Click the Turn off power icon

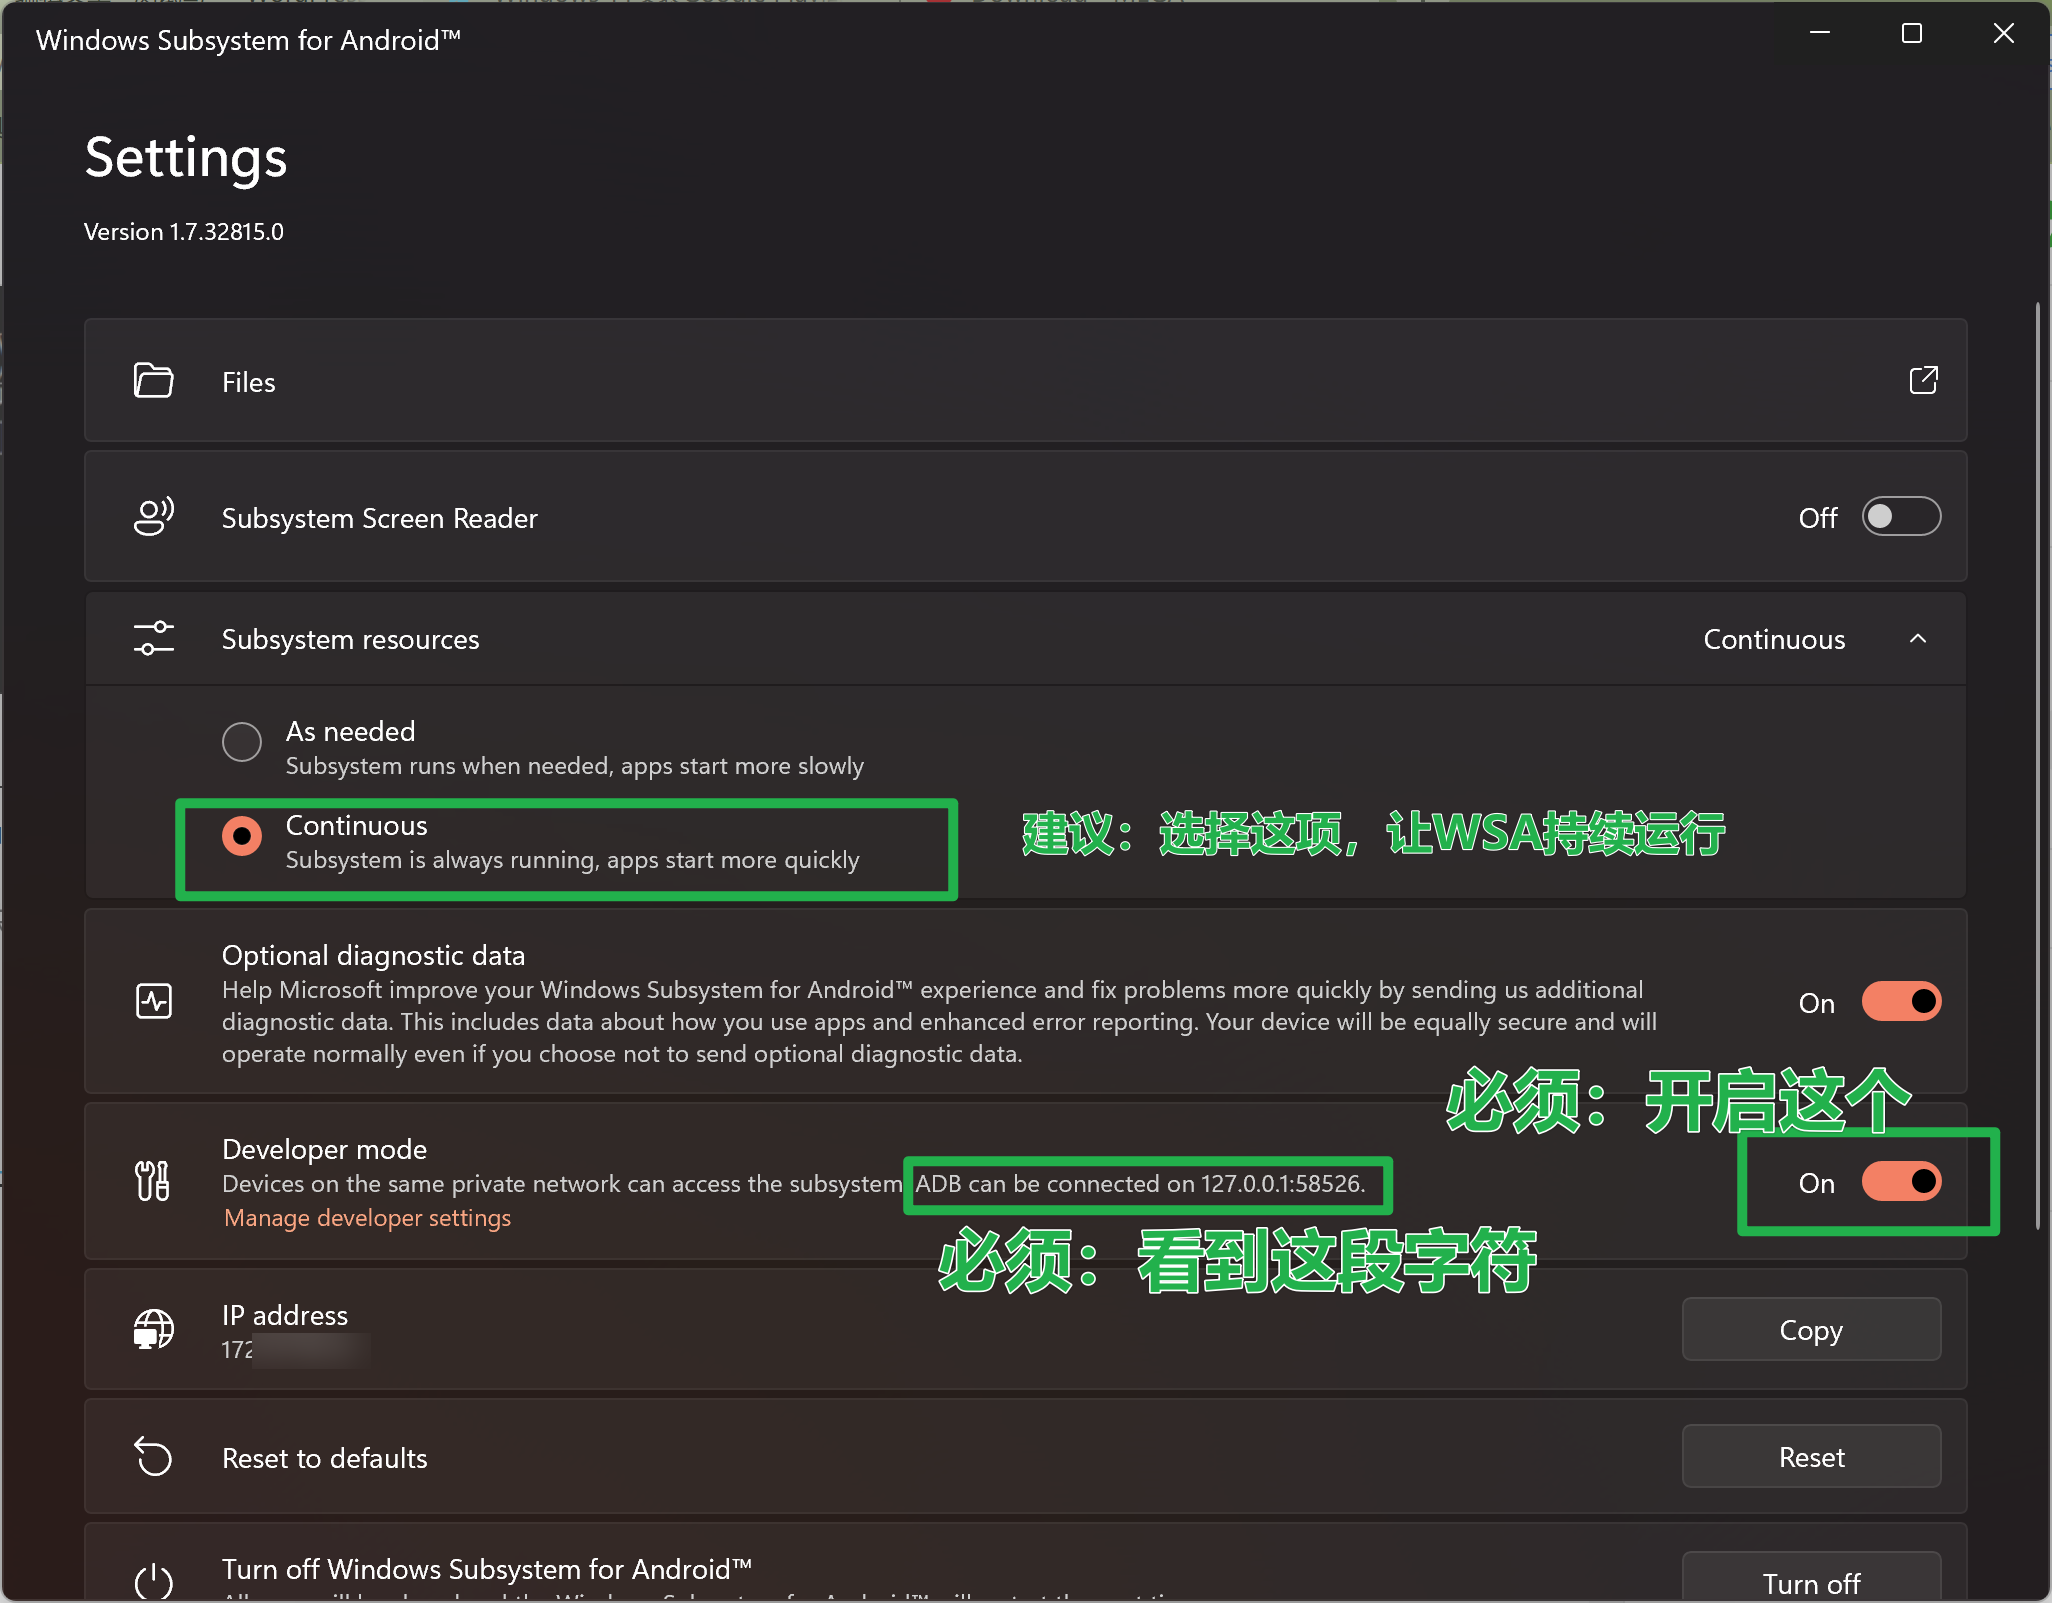pos(153,1582)
